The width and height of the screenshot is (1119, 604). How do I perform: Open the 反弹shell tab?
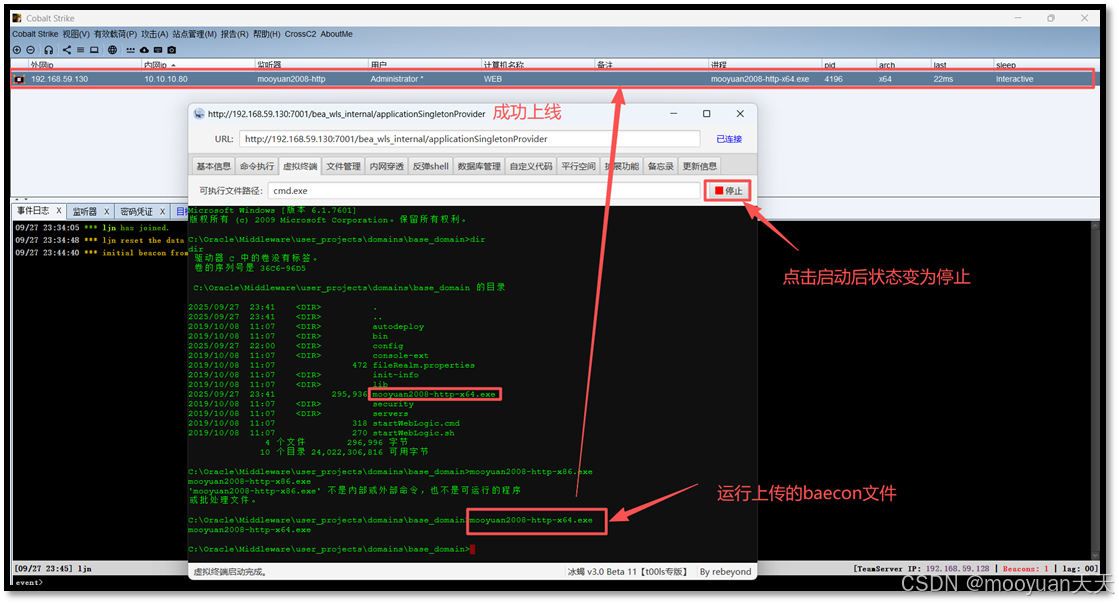(430, 166)
